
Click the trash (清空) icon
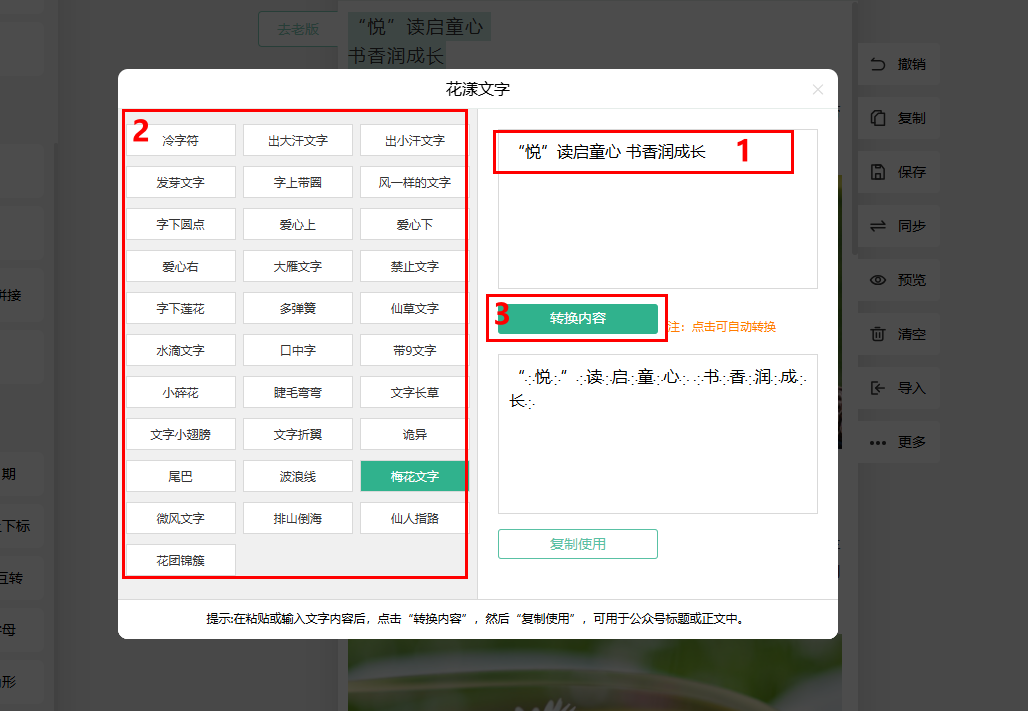tap(878, 334)
